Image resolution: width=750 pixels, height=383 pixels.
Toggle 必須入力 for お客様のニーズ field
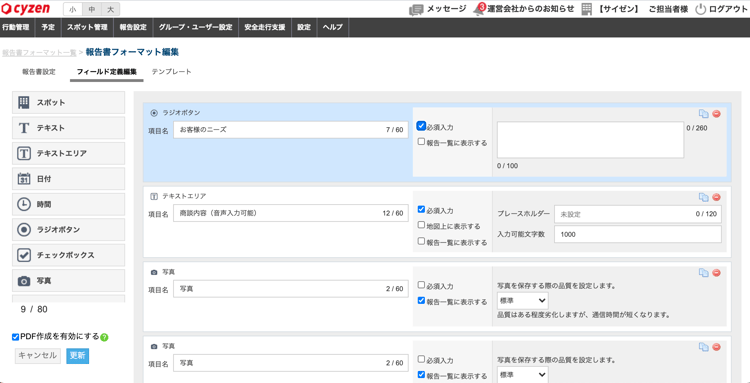[421, 126]
